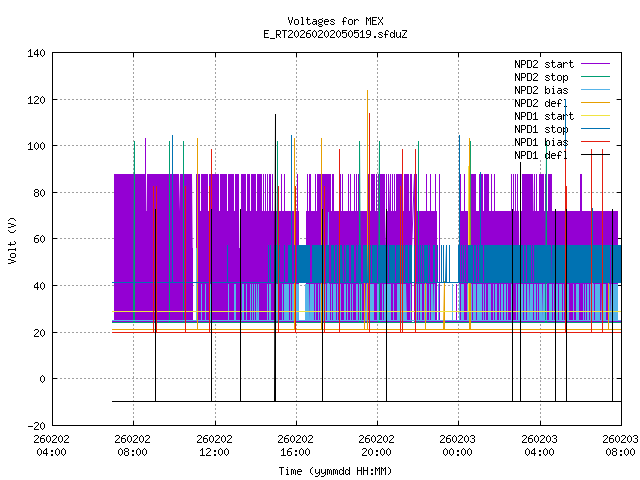Click the Time (yymmdd HH:MM) x-axis label
640x480 pixels.
335,471
